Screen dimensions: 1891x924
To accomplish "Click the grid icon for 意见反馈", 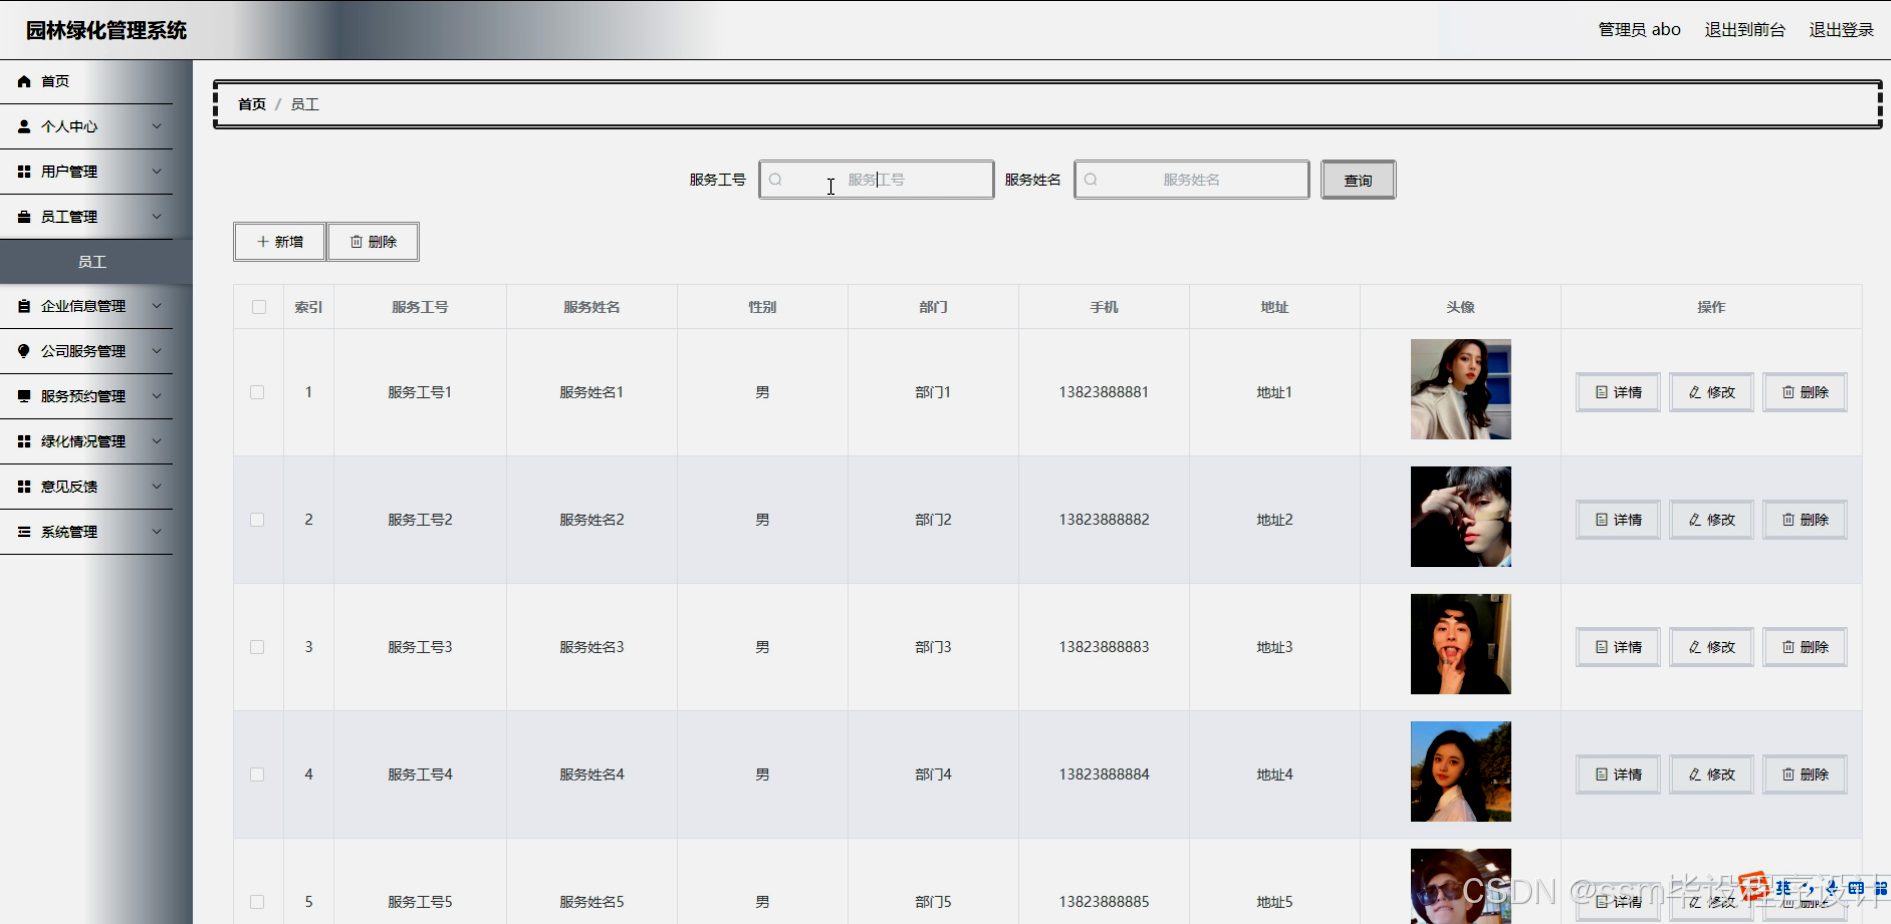I will (x=24, y=487).
